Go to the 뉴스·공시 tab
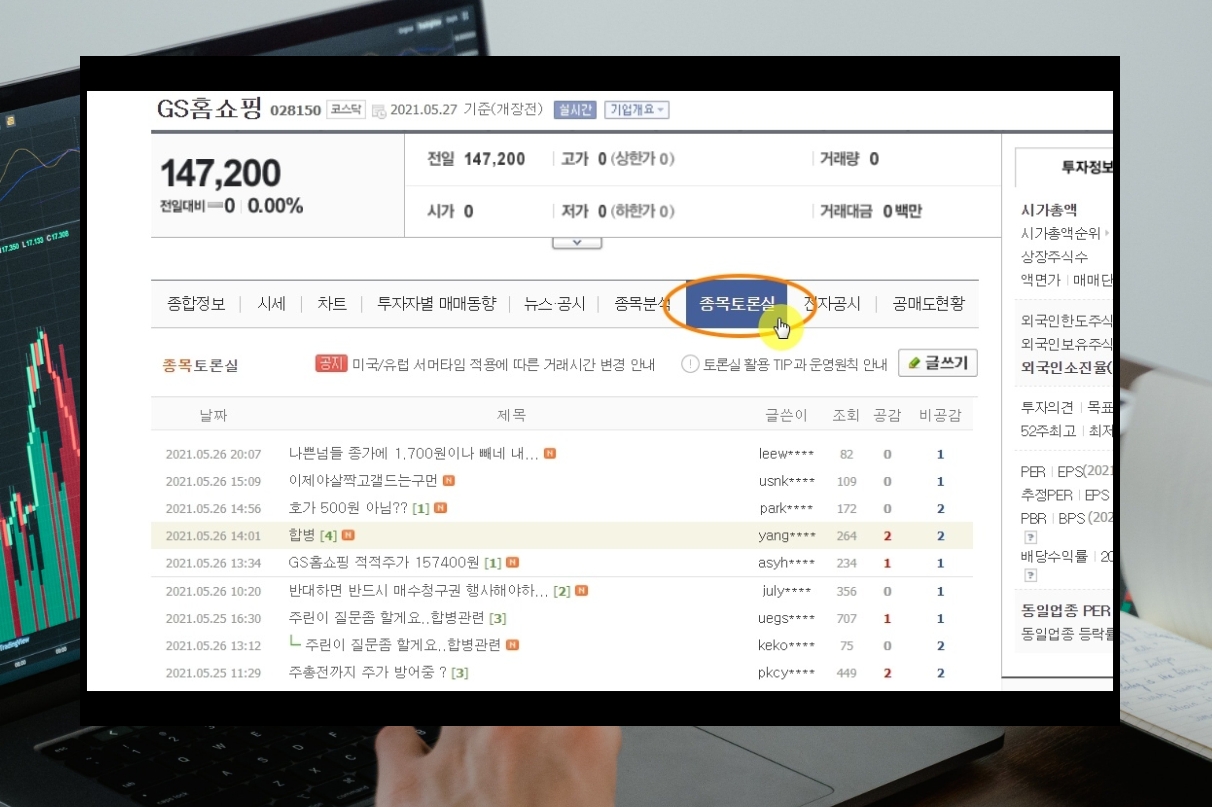 point(555,304)
